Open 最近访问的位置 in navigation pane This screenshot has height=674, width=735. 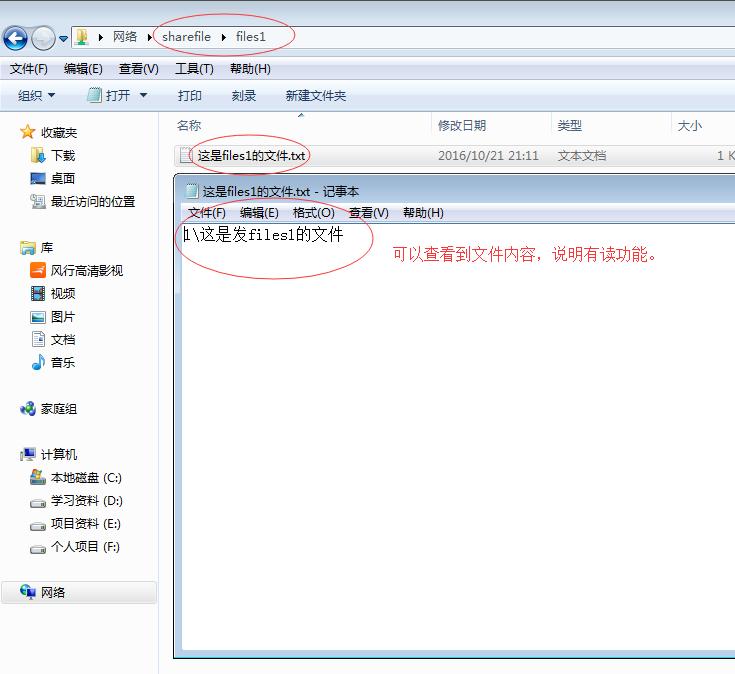[93, 202]
